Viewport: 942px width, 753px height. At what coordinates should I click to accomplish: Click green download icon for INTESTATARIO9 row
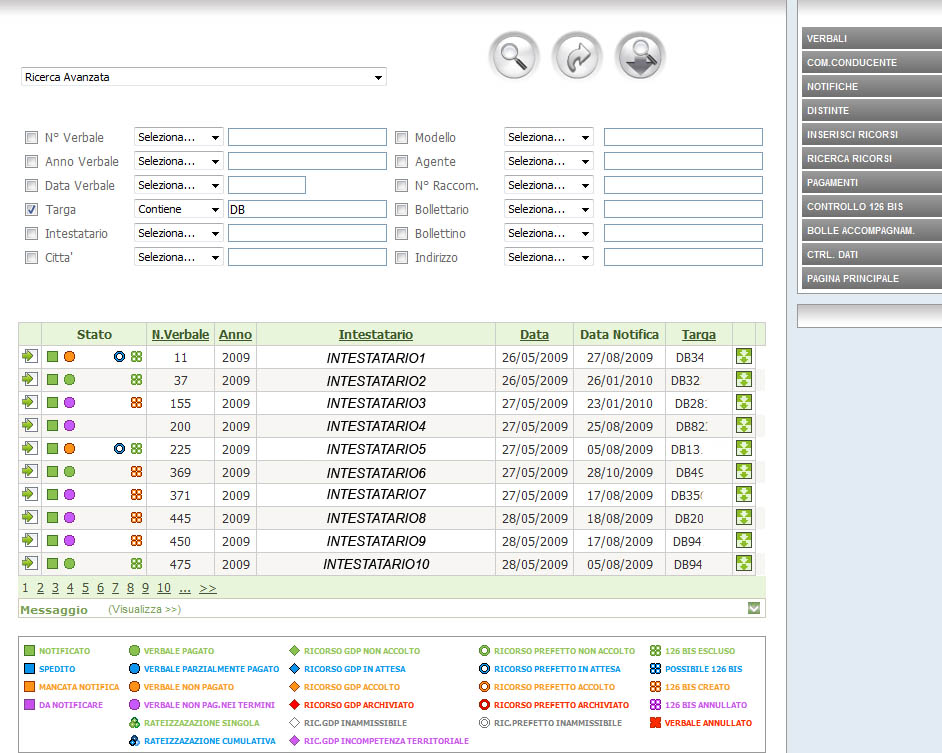744,540
